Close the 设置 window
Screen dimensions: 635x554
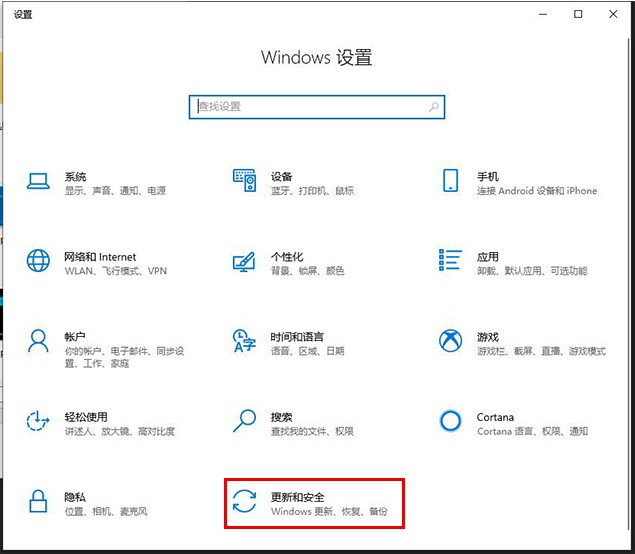coord(613,14)
